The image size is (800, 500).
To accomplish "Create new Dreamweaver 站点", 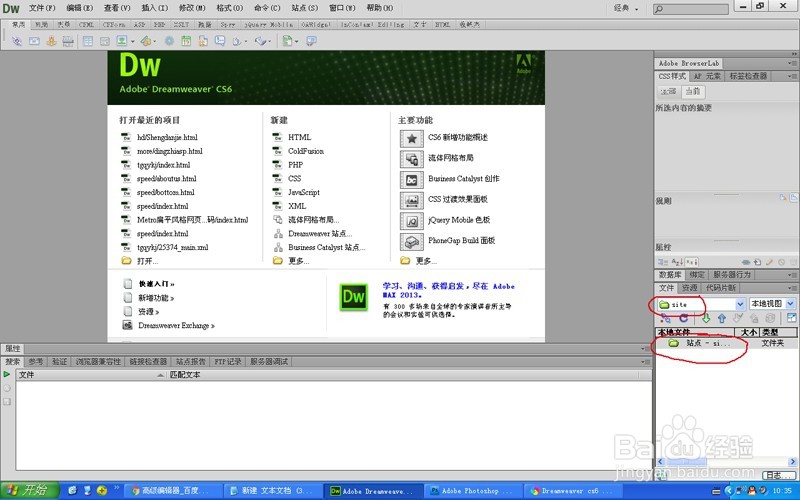I will [320, 234].
